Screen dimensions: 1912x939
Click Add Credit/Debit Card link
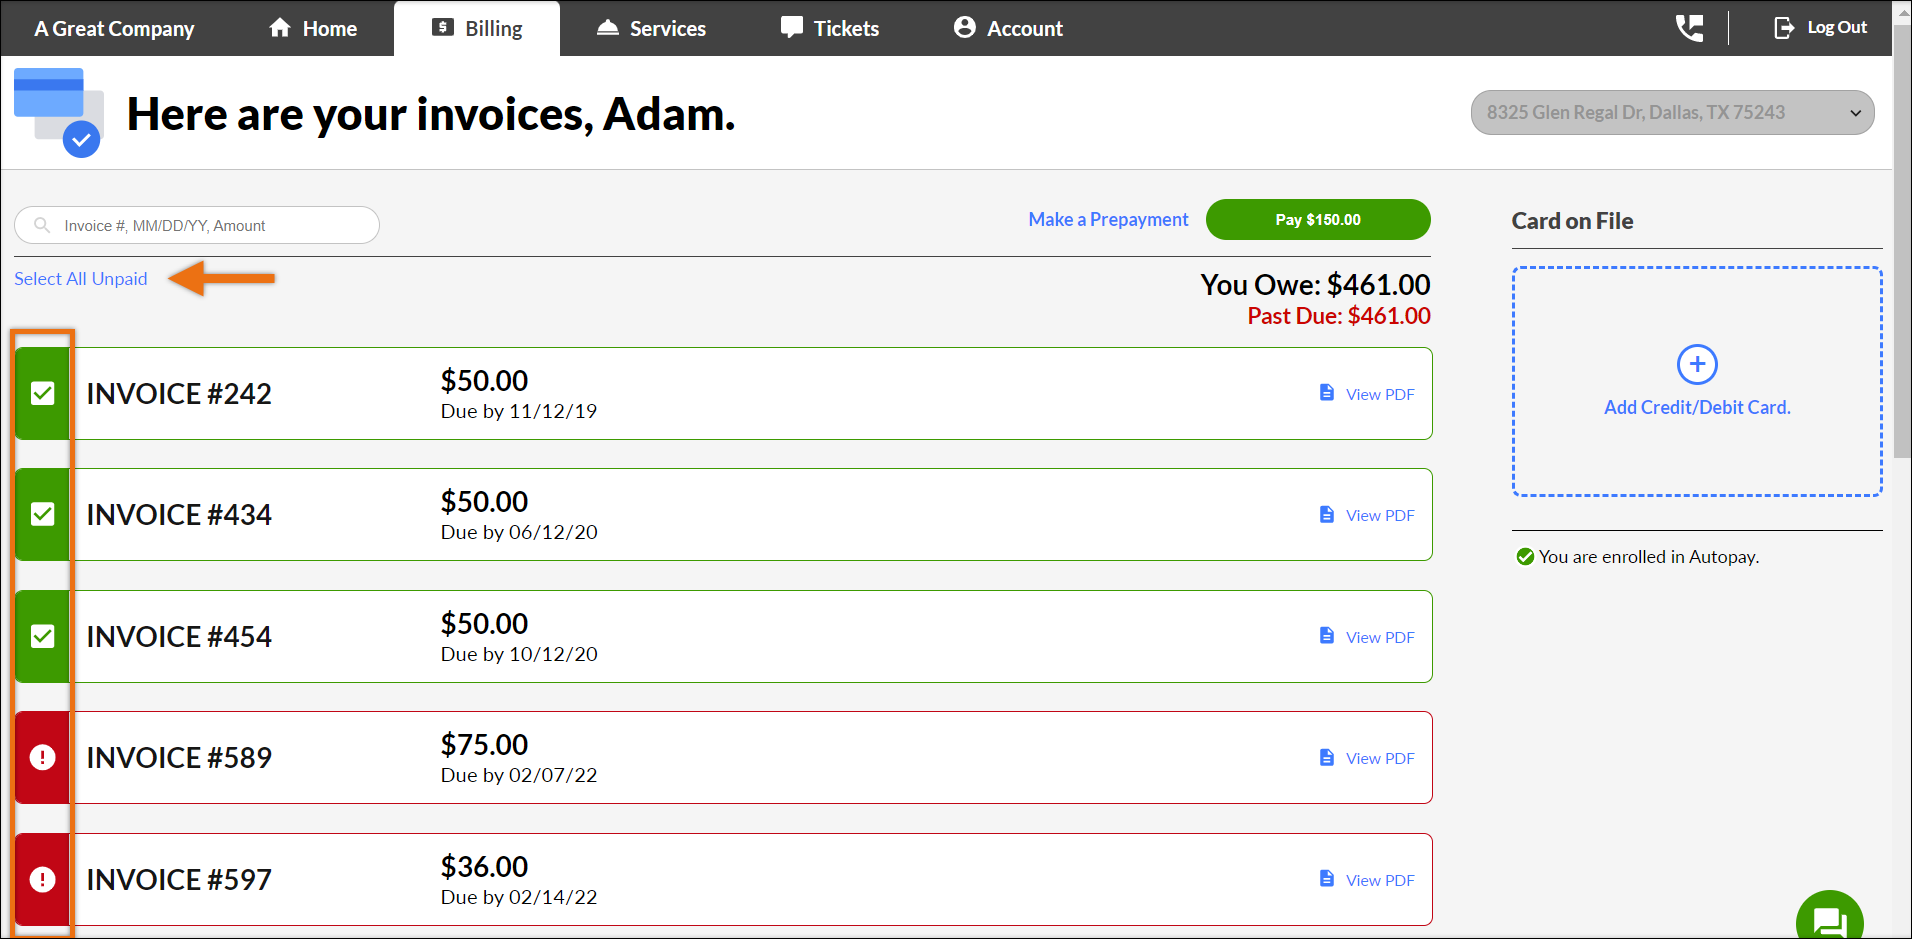(1697, 407)
